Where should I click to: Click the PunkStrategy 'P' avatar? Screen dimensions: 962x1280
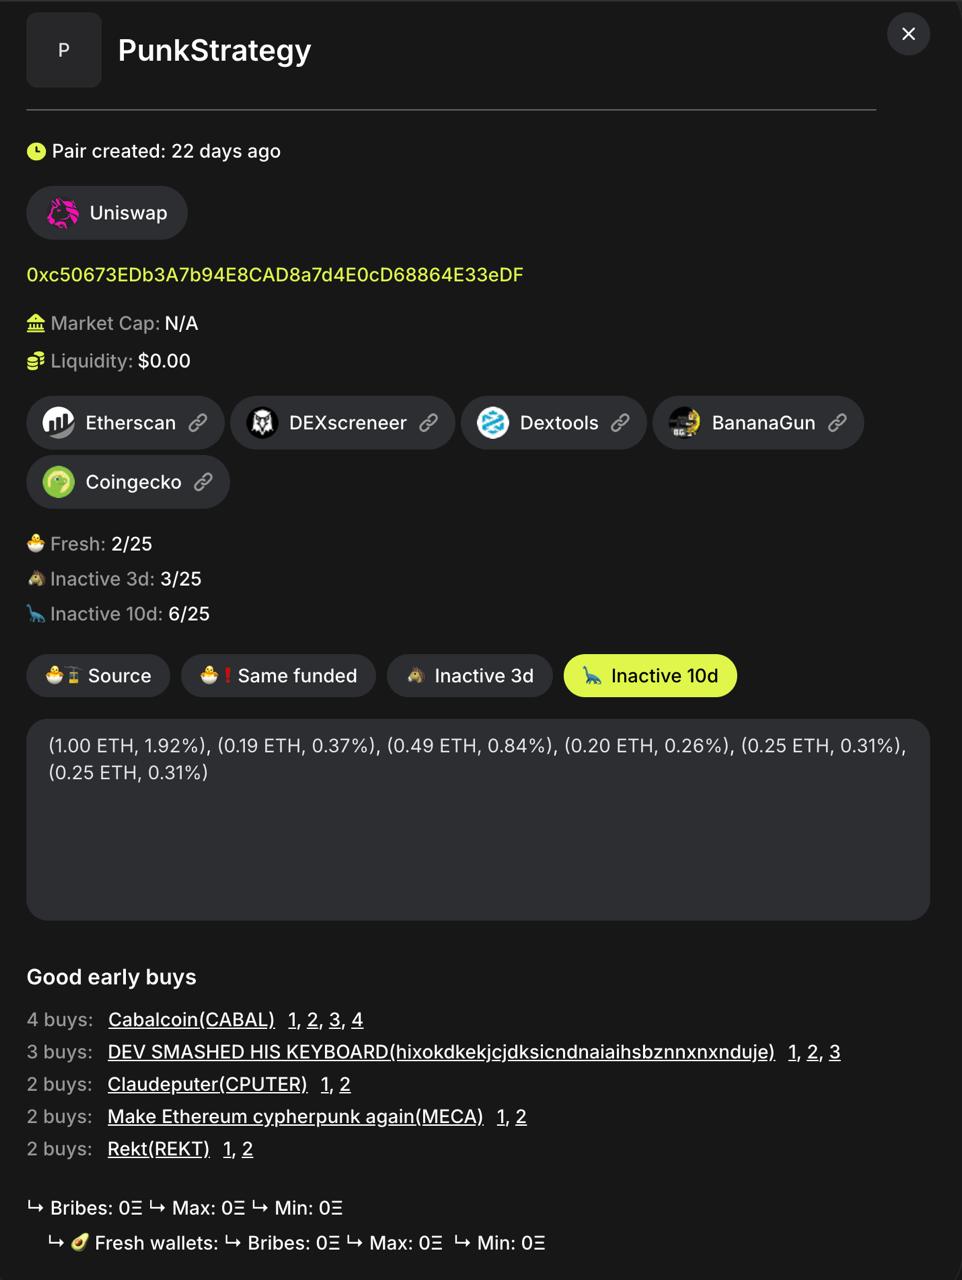click(x=64, y=50)
